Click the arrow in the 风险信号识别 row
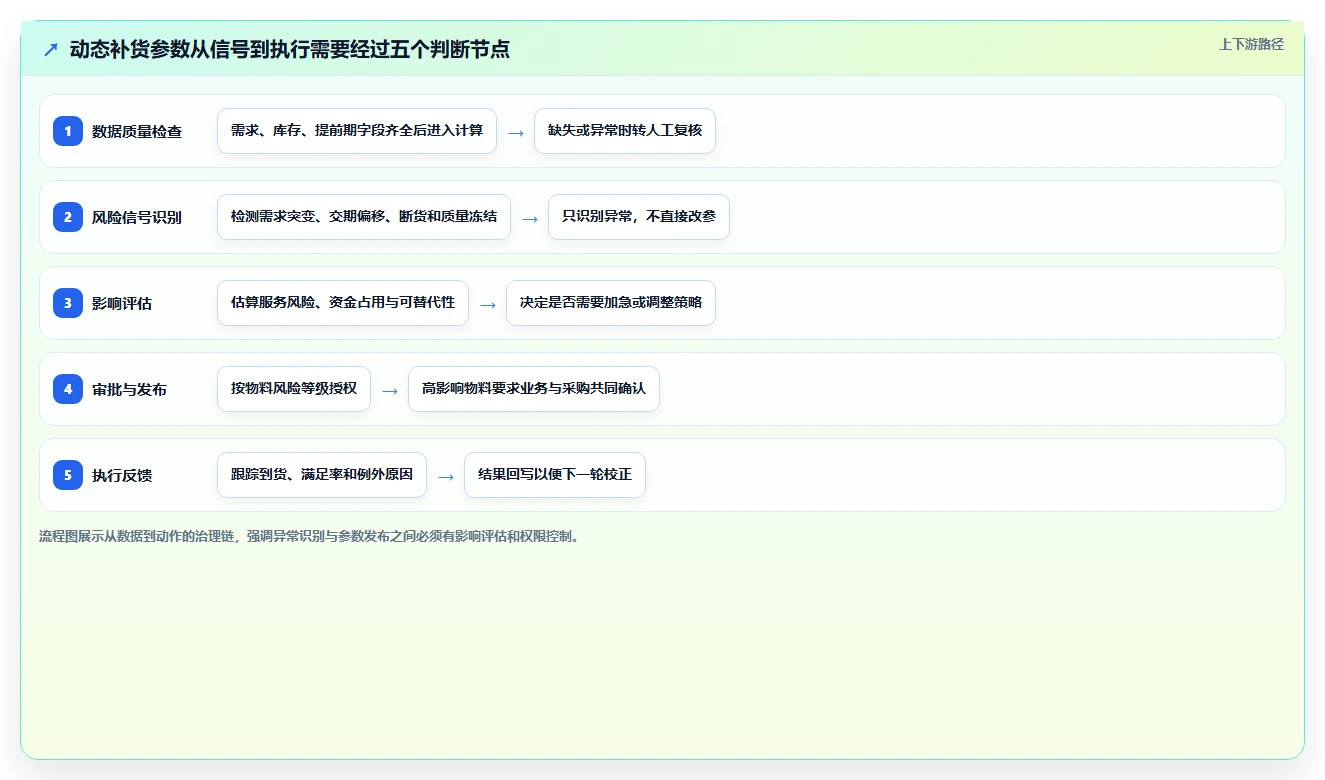The width and height of the screenshot is (1325, 780). click(x=530, y=218)
